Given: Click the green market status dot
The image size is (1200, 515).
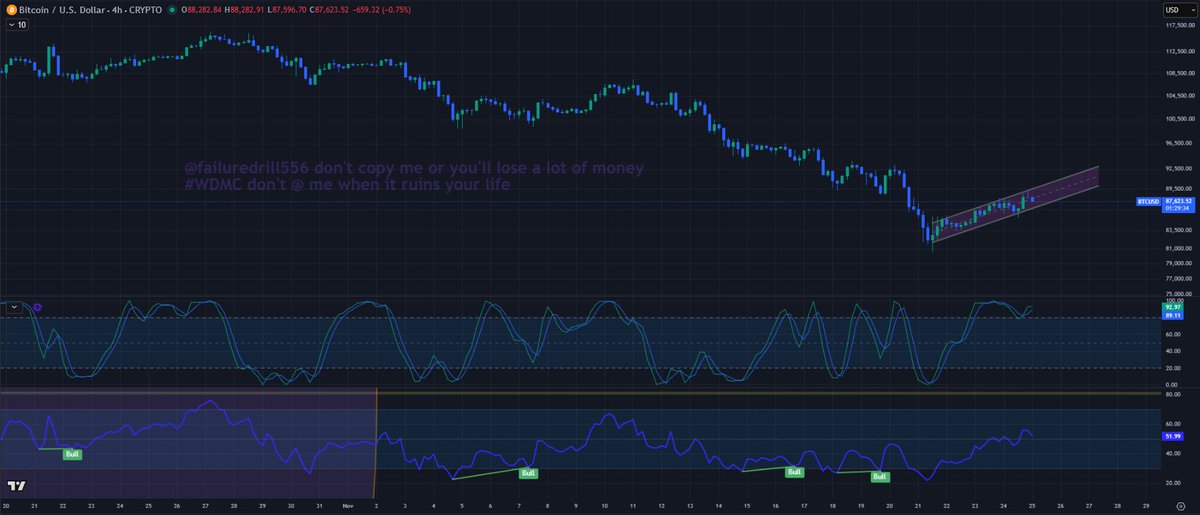Looking at the screenshot, I should (x=171, y=9).
